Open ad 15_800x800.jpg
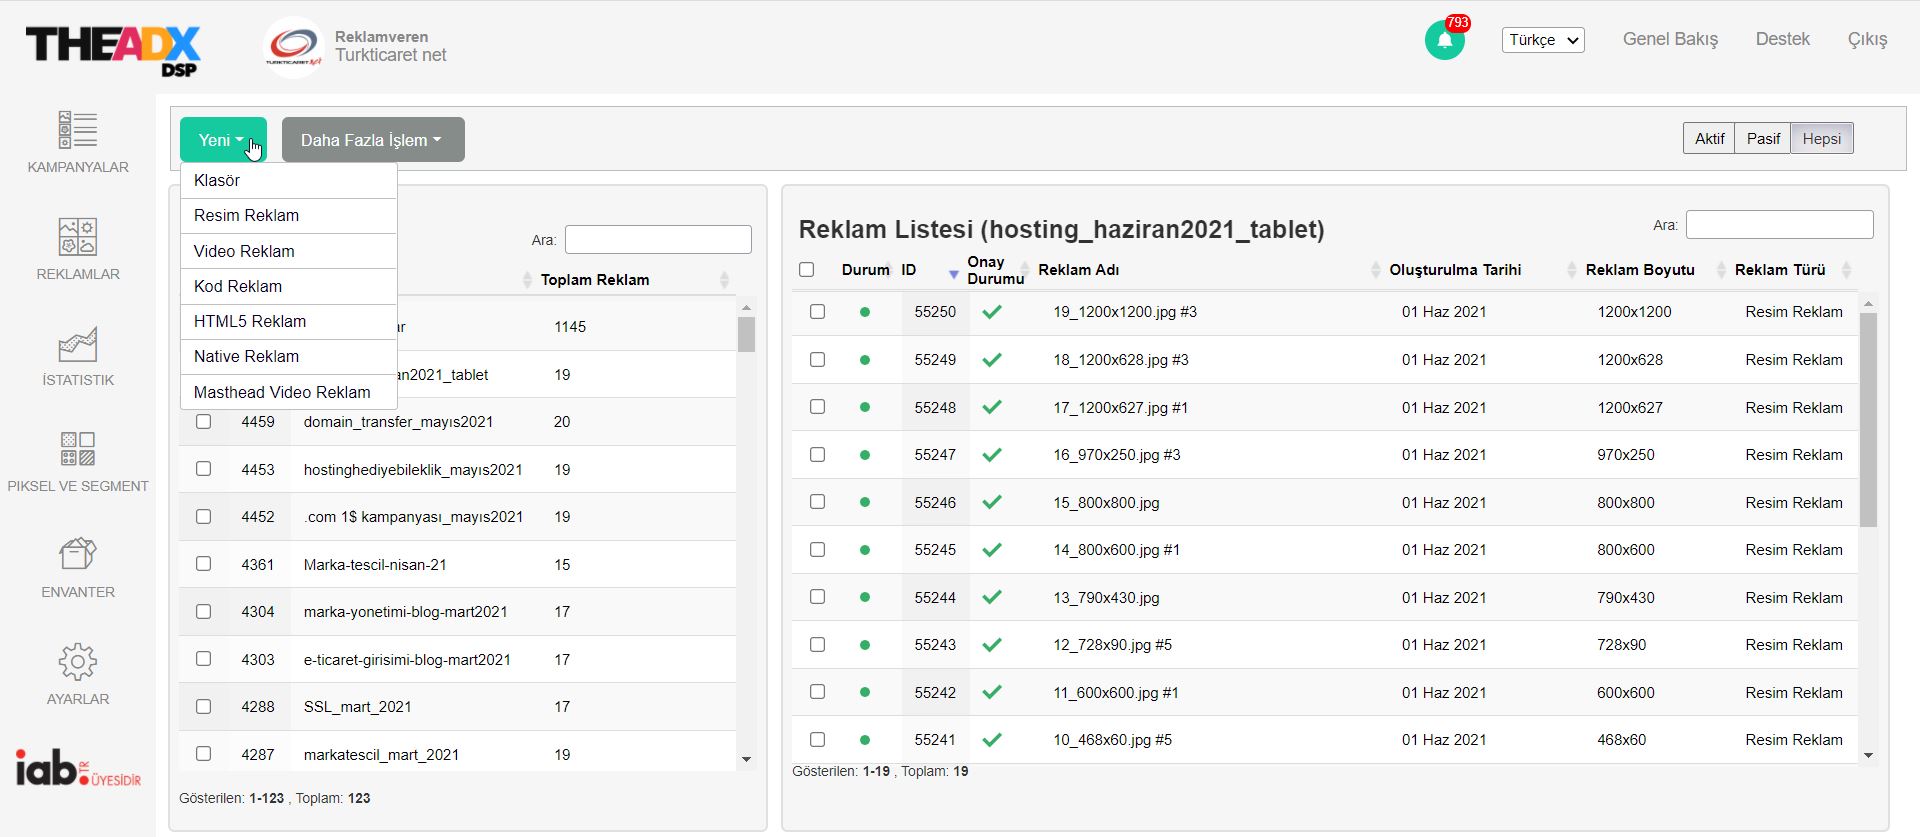The image size is (1920, 837). (1106, 503)
